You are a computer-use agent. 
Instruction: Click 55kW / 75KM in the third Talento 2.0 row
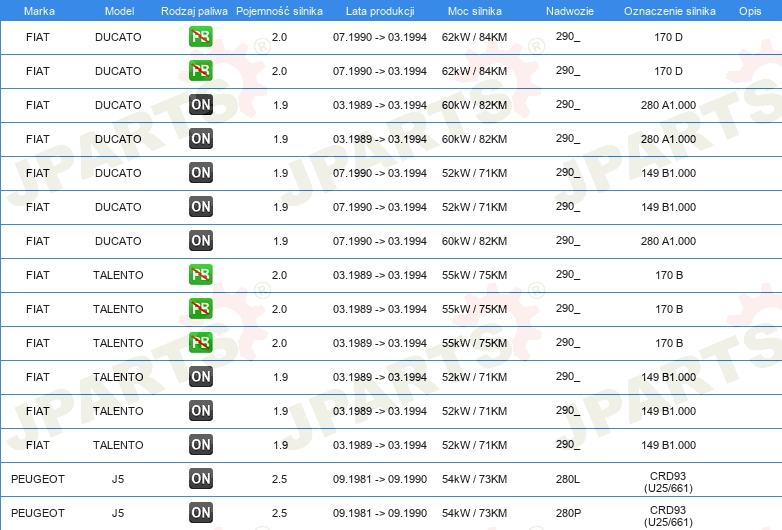[474, 343]
